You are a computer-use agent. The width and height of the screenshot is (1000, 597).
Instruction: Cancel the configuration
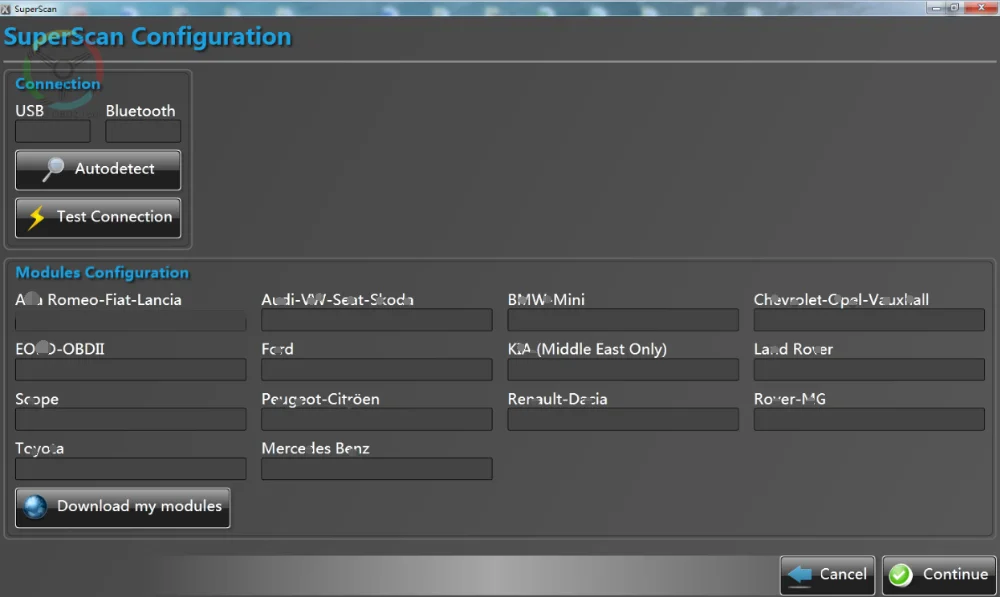click(x=827, y=575)
